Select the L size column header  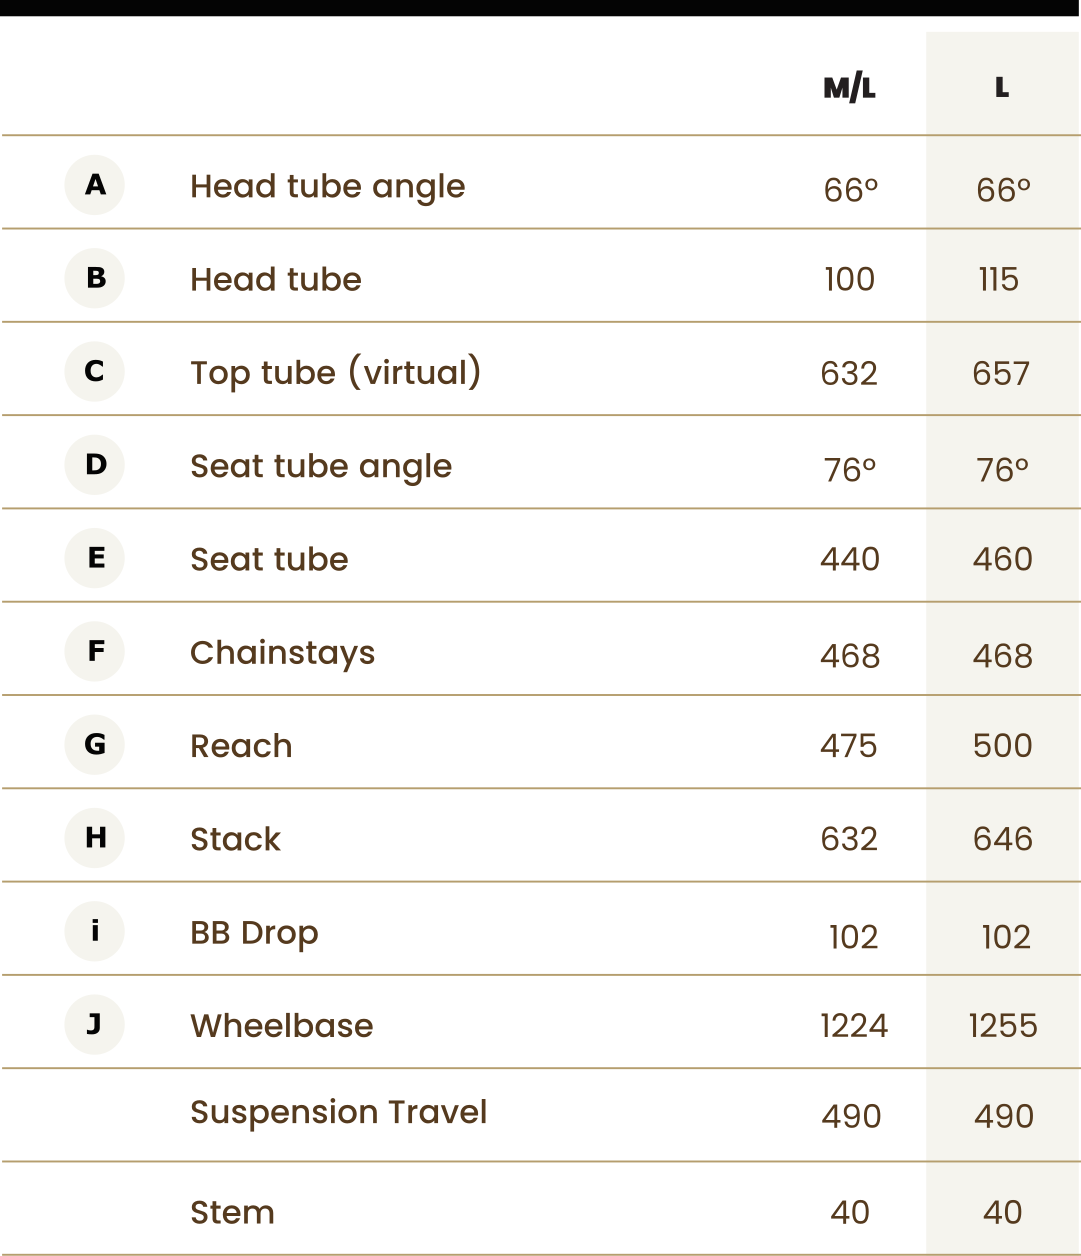click(1002, 88)
